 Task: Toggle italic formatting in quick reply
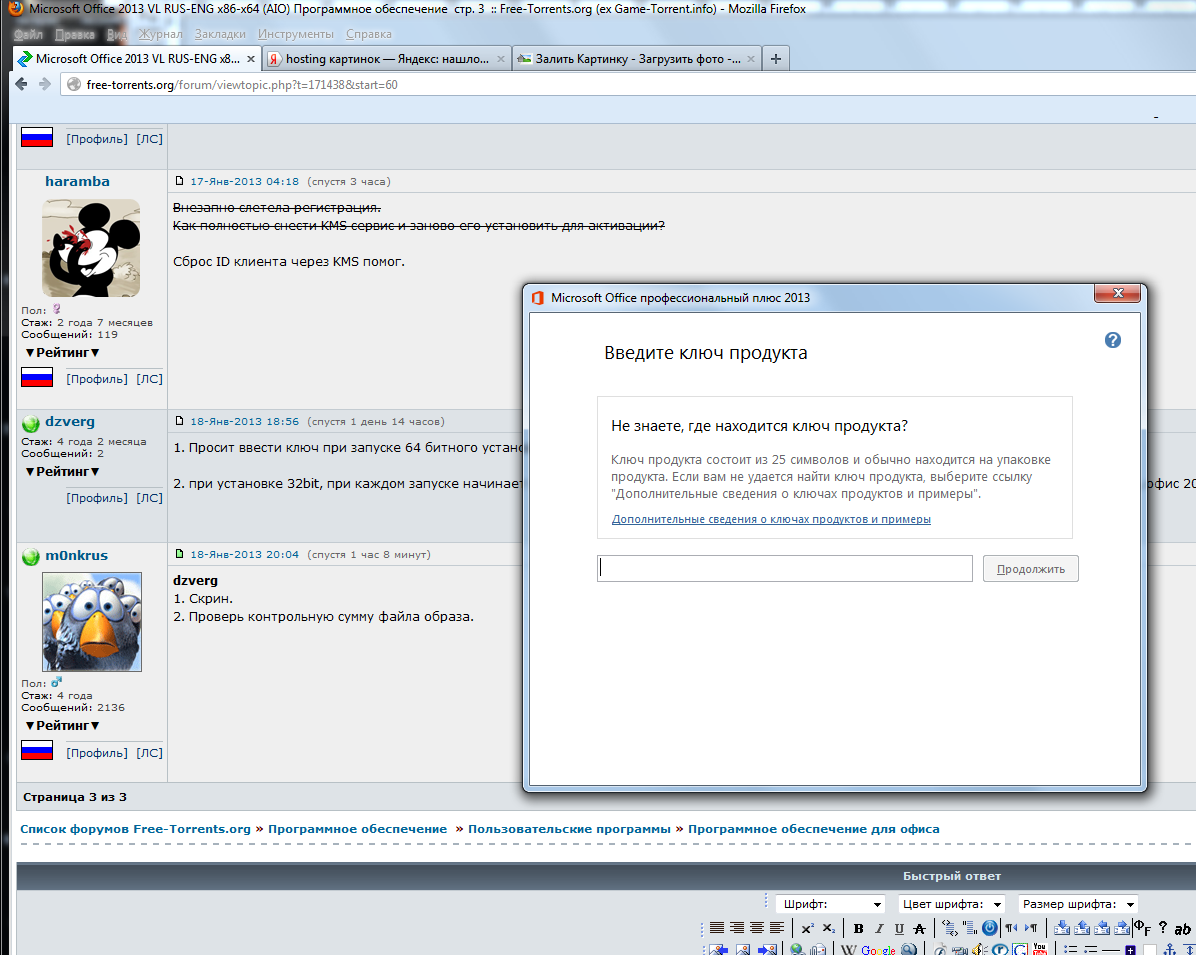pos(879,929)
